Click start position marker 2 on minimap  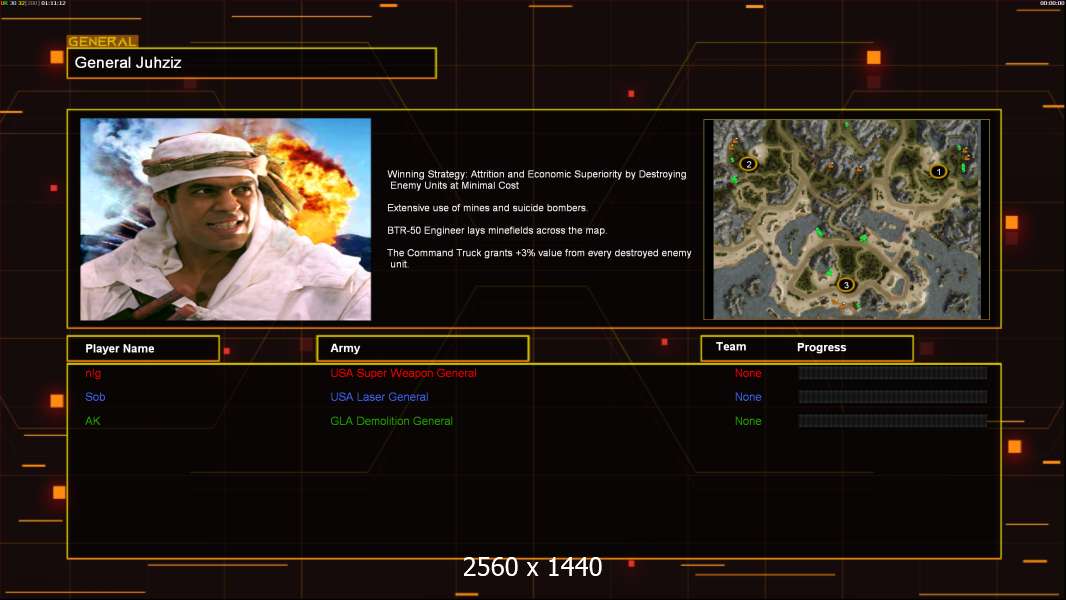click(749, 164)
